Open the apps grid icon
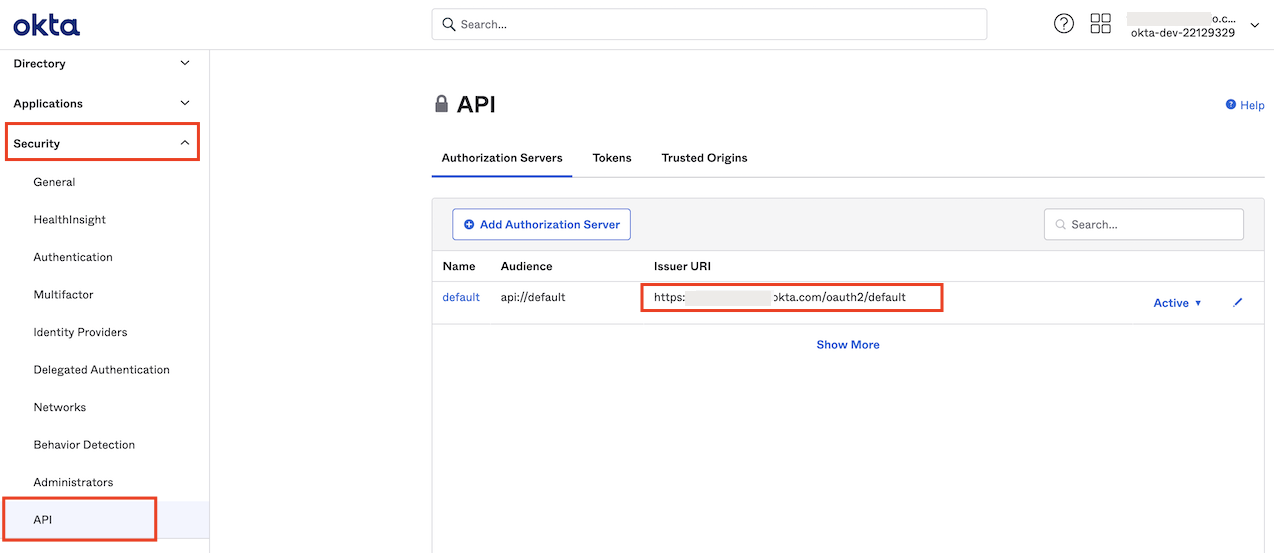This screenshot has height=553, width=1274. 1100,24
